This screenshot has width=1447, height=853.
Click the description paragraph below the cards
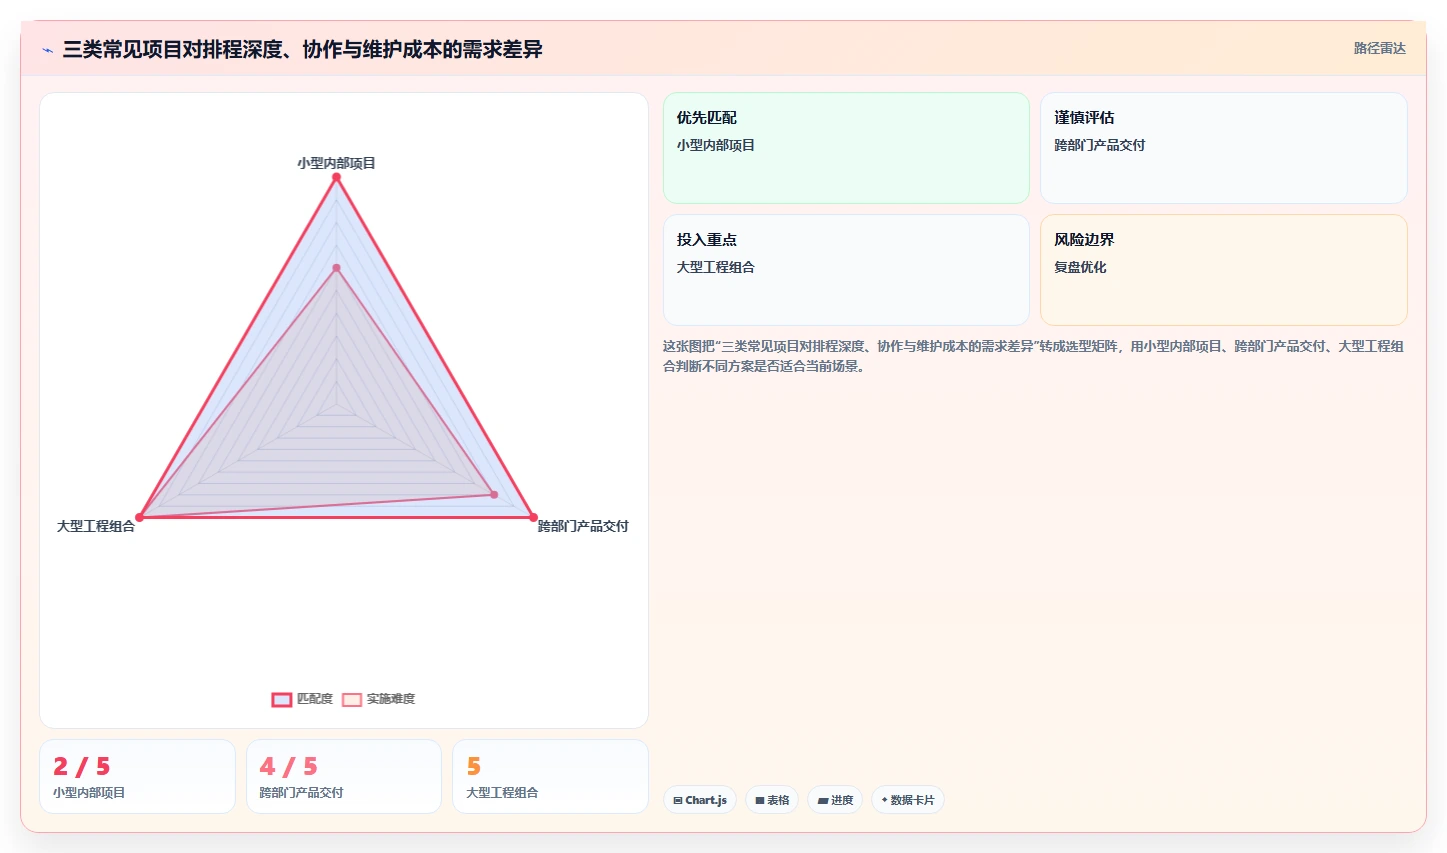point(1034,356)
